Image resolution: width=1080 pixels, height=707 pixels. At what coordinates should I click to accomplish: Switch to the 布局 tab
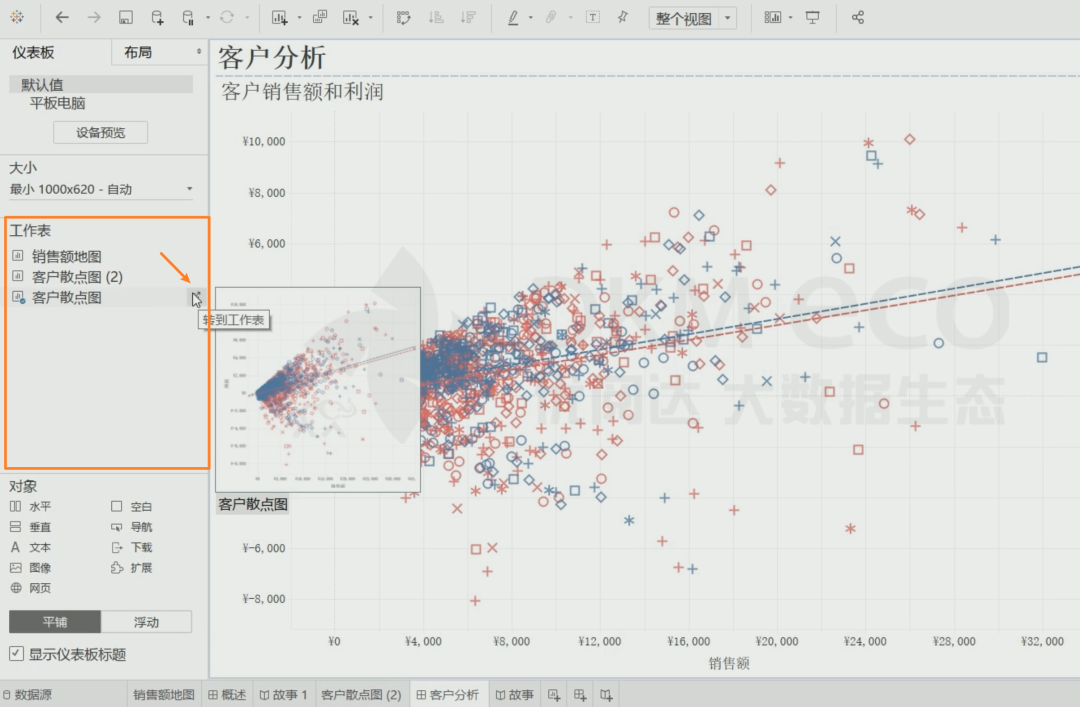tap(157, 52)
